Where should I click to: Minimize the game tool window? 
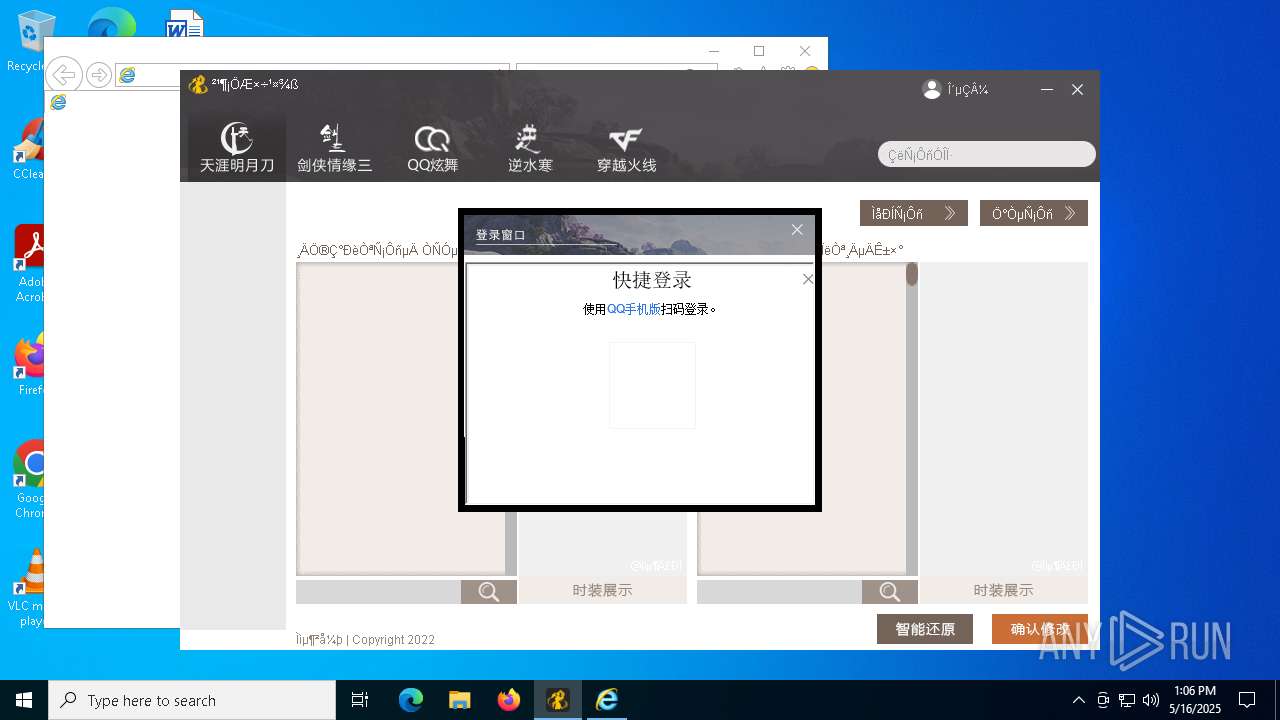click(1047, 89)
